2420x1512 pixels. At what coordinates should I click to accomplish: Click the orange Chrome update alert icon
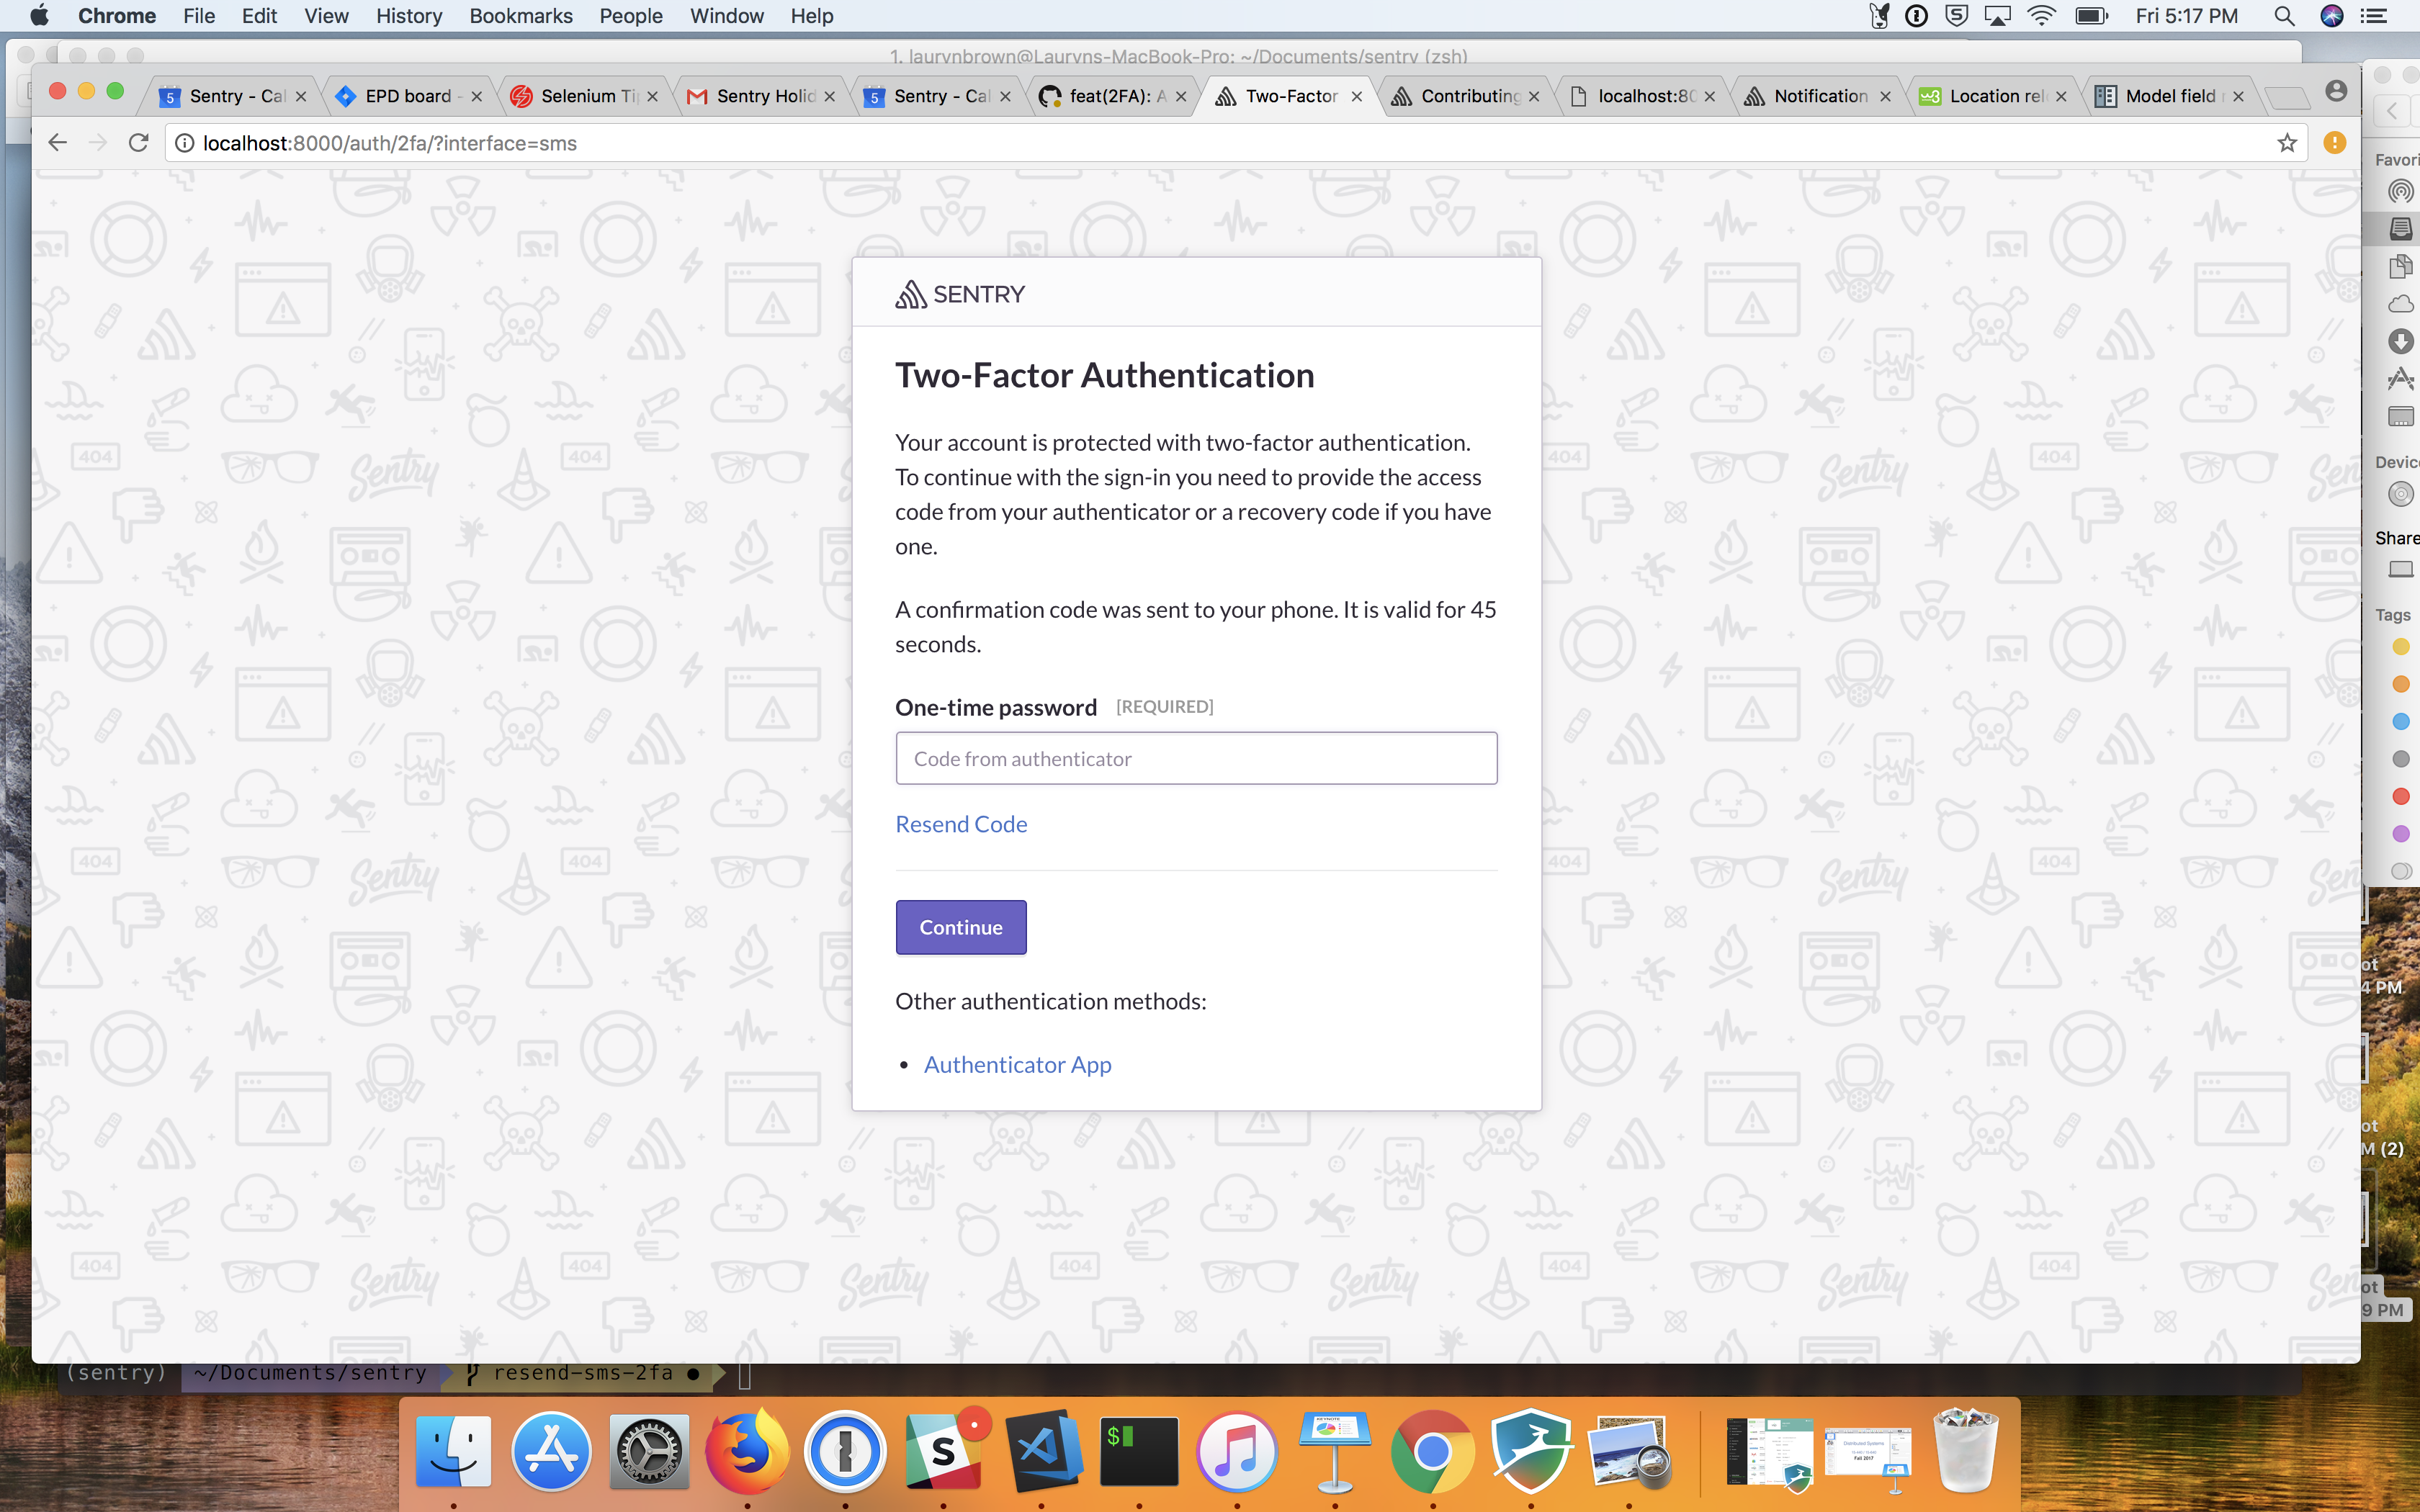click(x=2334, y=143)
